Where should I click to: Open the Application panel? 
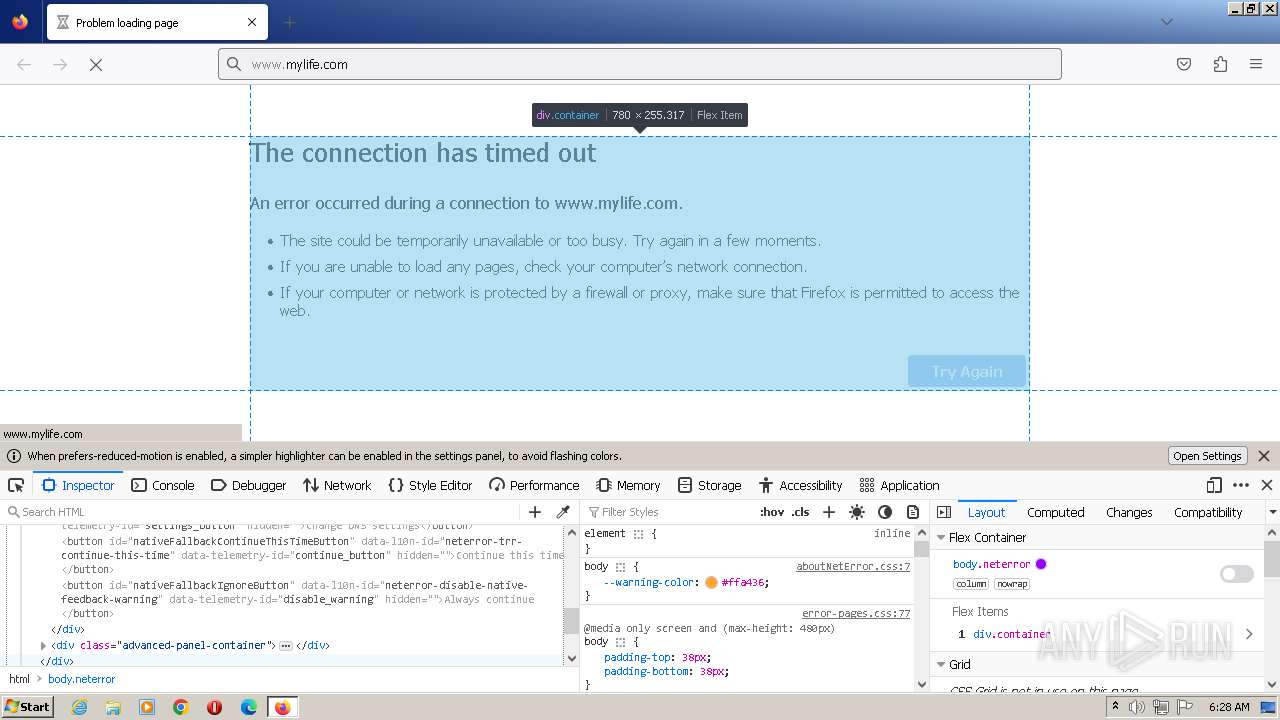coord(899,485)
